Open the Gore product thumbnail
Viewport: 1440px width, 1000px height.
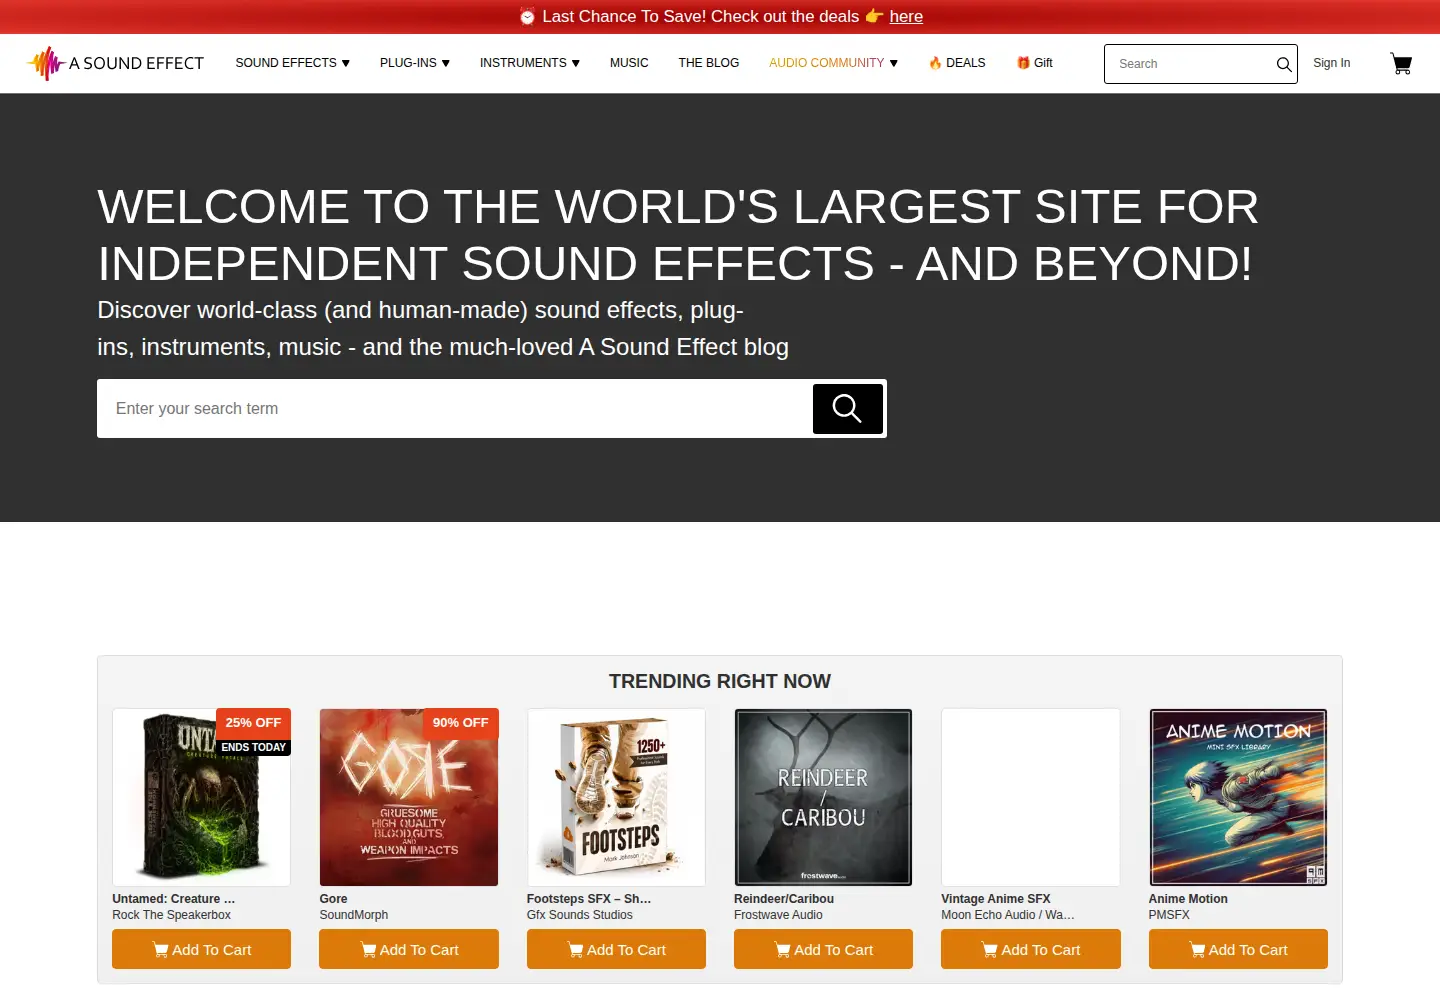[x=409, y=797]
